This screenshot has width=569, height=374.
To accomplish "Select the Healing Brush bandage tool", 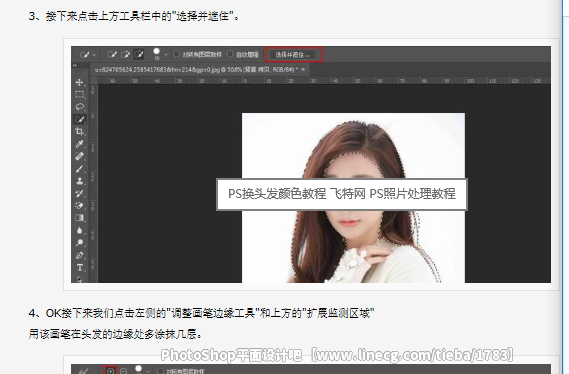I will [x=79, y=156].
